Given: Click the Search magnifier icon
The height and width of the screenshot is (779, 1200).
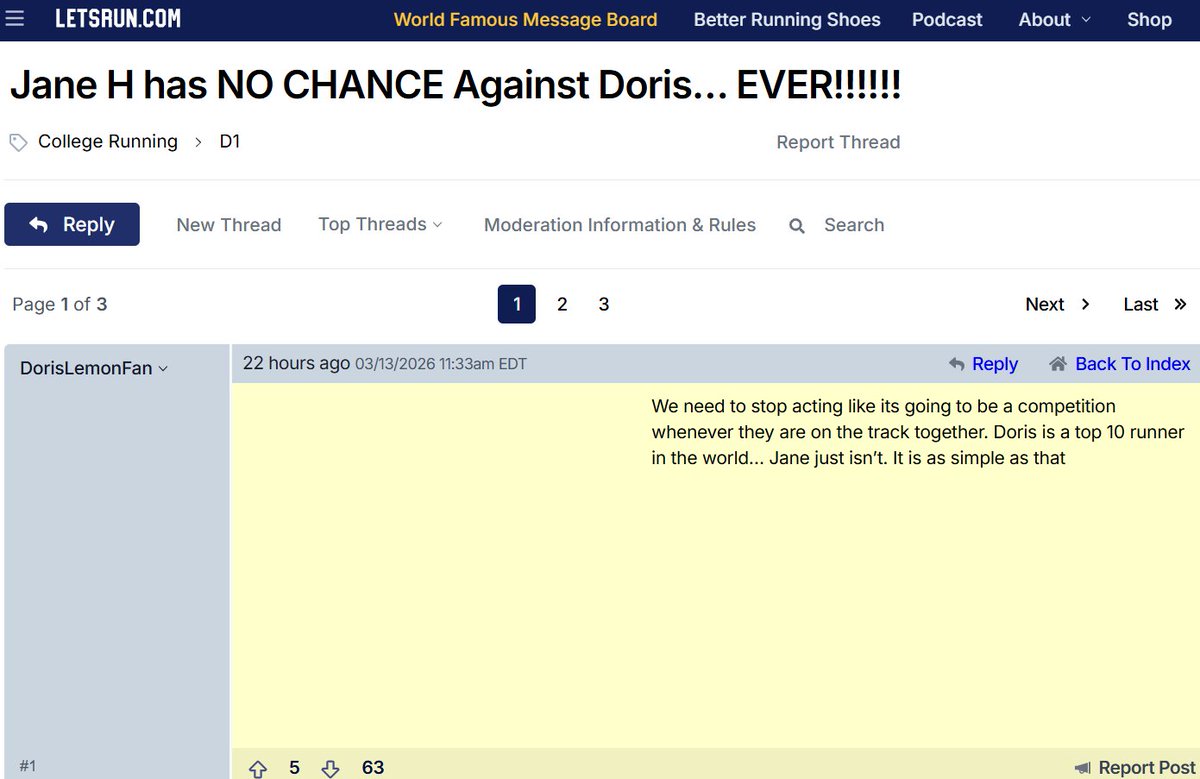Looking at the screenshot, I should [797, 226].
